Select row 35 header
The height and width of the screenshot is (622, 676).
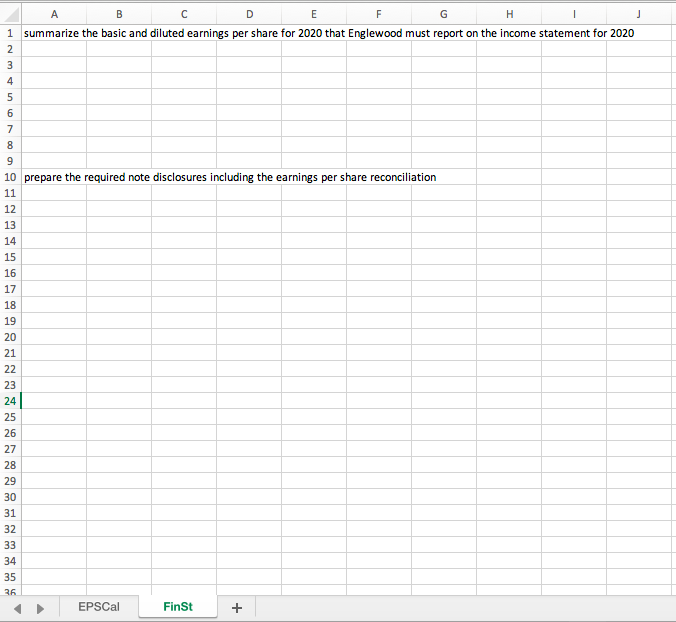click(10, 577)
